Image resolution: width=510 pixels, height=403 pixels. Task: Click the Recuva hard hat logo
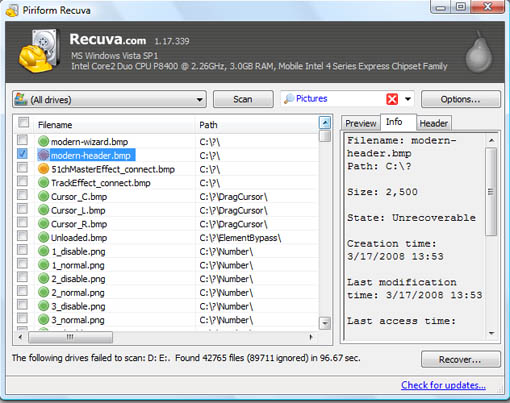[x=38, y=51]
